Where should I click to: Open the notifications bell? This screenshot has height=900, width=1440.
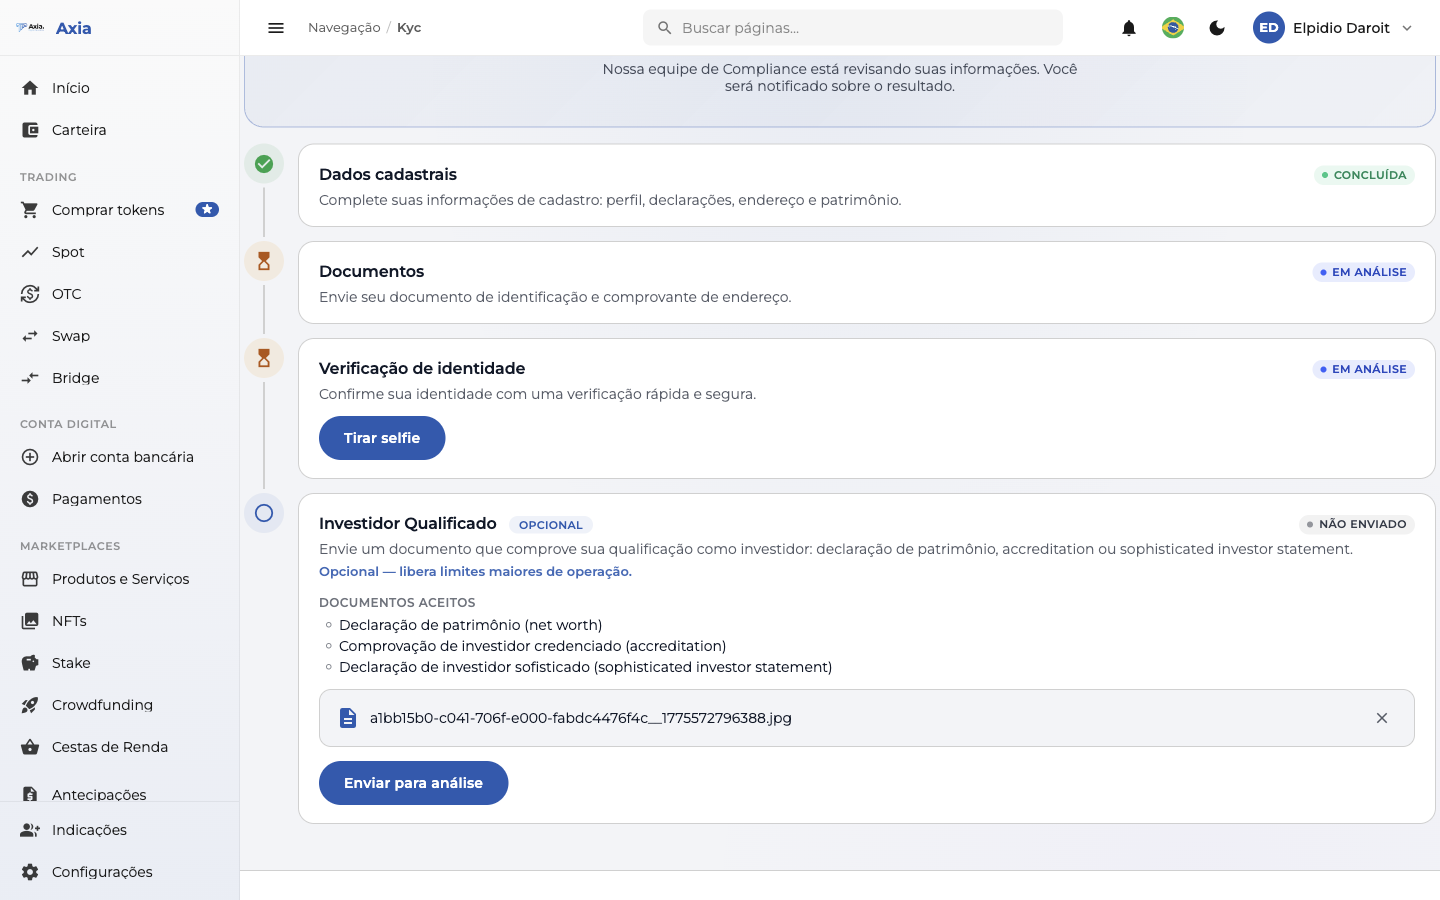(1129, 28)
